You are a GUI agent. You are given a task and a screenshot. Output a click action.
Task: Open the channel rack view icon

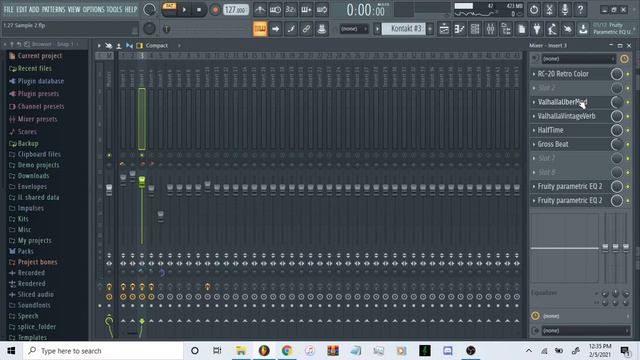click(475, 29)
